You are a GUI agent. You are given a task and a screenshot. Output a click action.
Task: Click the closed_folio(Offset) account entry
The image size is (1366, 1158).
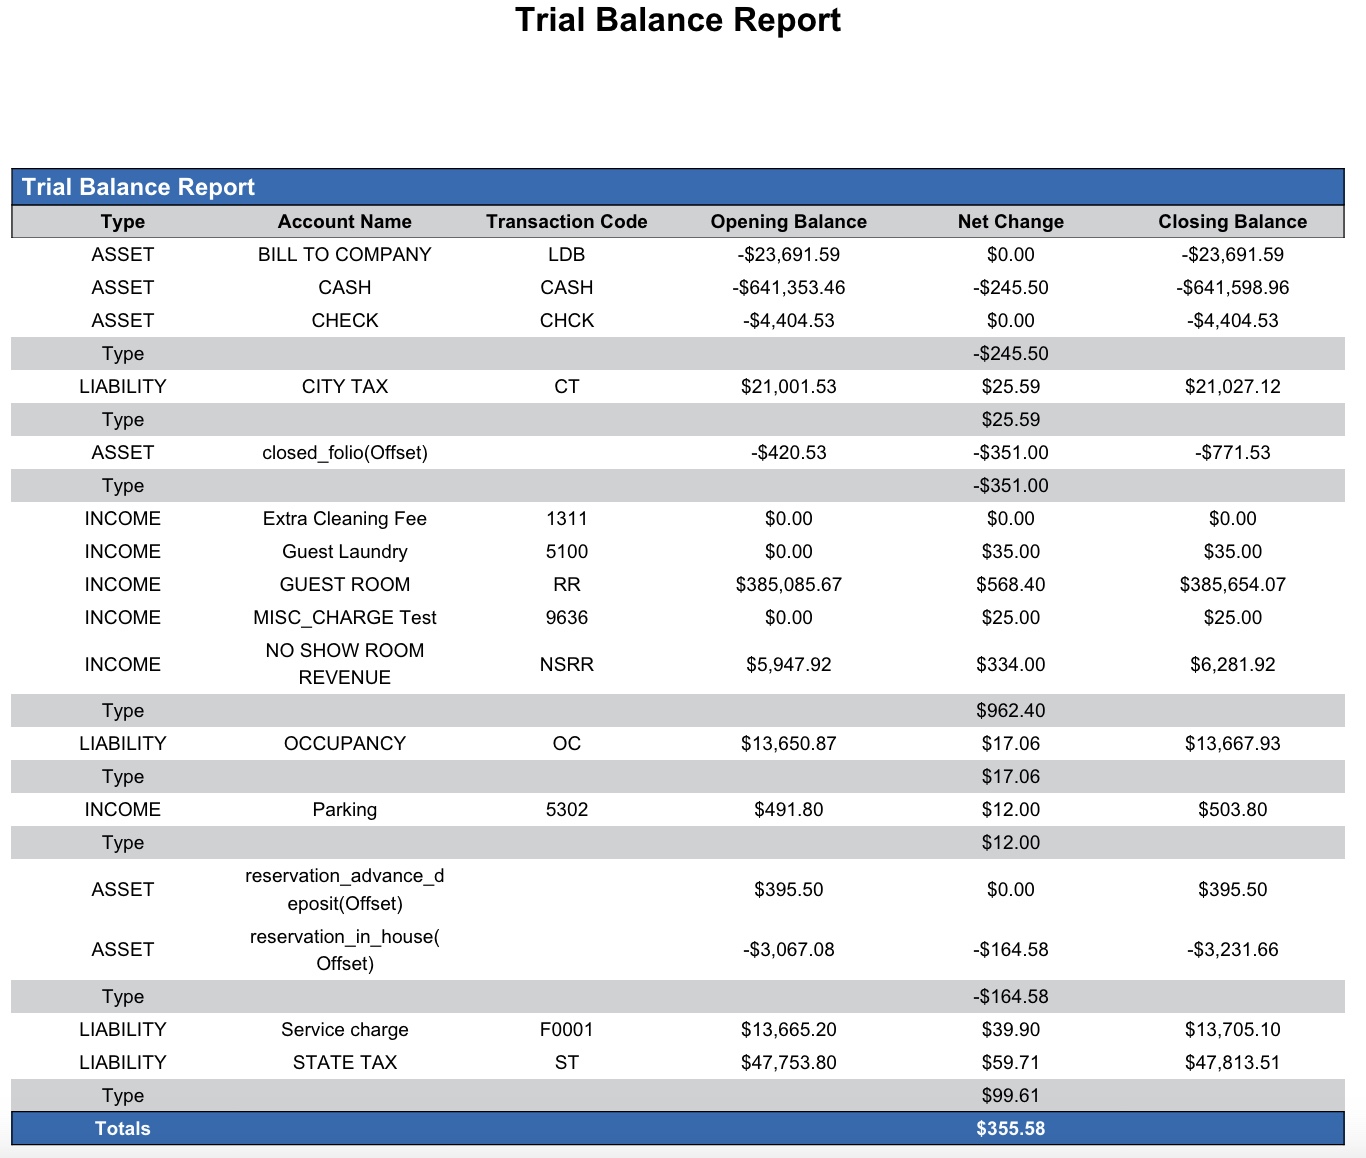(x=344, y=453)
